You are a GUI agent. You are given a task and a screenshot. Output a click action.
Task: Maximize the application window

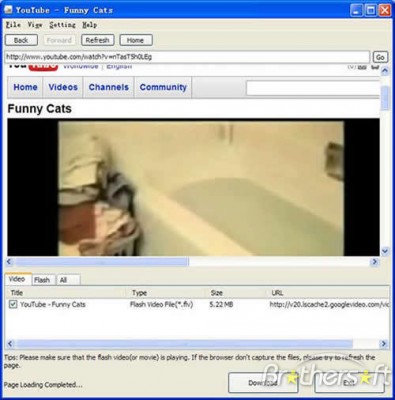point(370,10)
